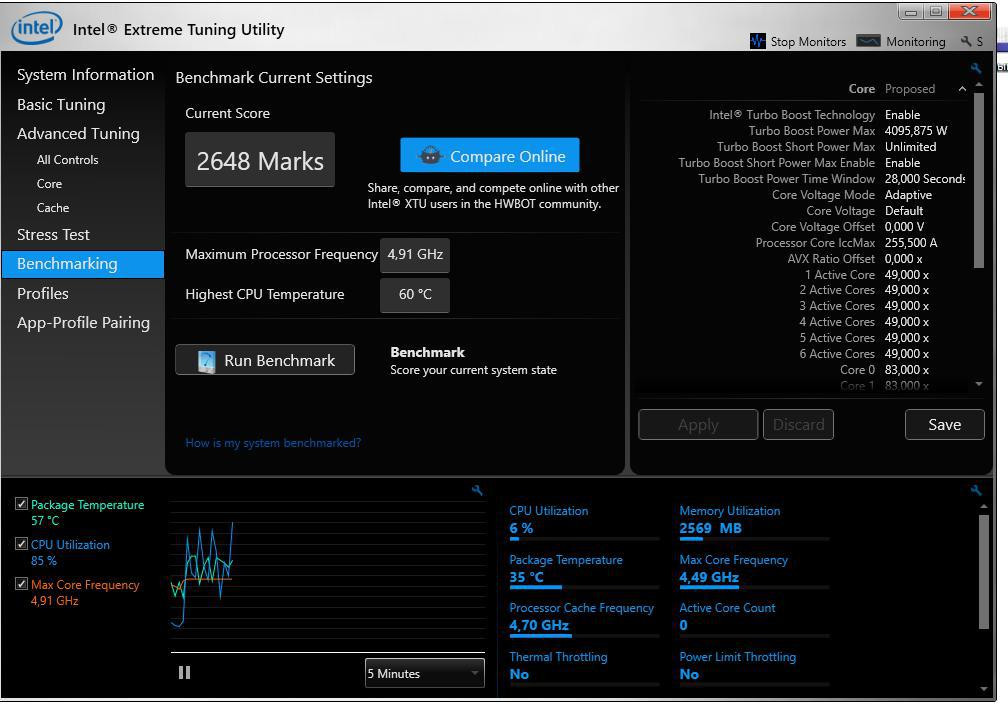The width and height of the screenshot is (1008, 712).
Task: Open System Information section
Action: 86,75
